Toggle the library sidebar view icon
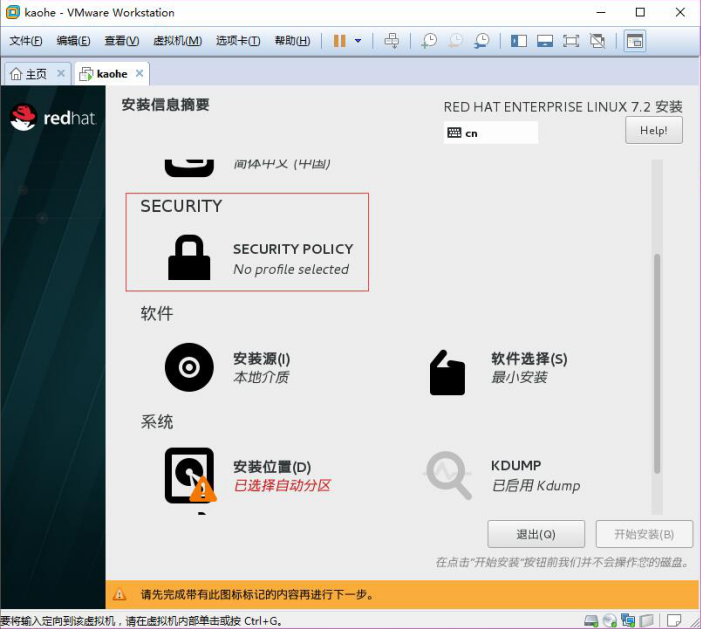 (x=519, y=41)
